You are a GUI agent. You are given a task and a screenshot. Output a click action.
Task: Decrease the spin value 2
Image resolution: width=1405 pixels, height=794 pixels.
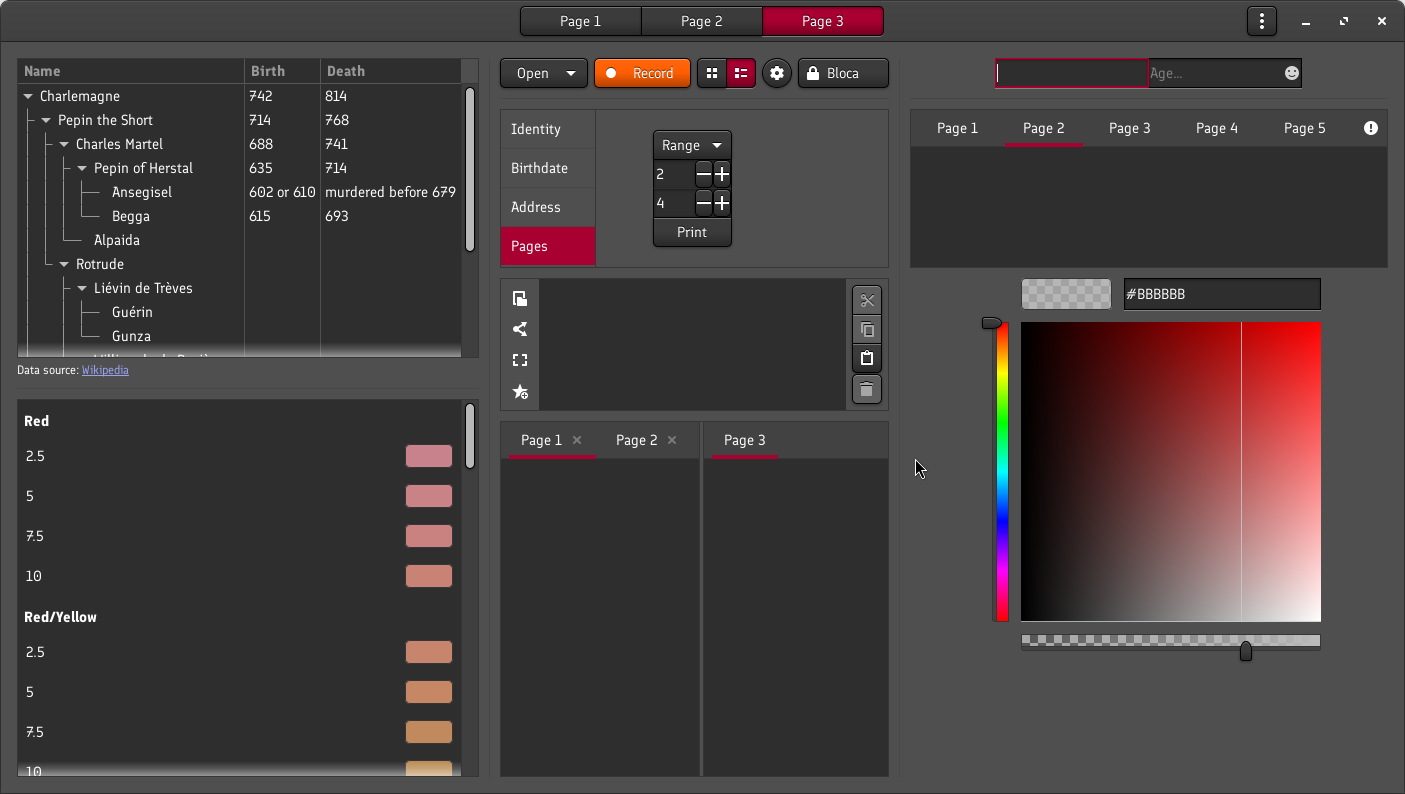coord(704,174)
